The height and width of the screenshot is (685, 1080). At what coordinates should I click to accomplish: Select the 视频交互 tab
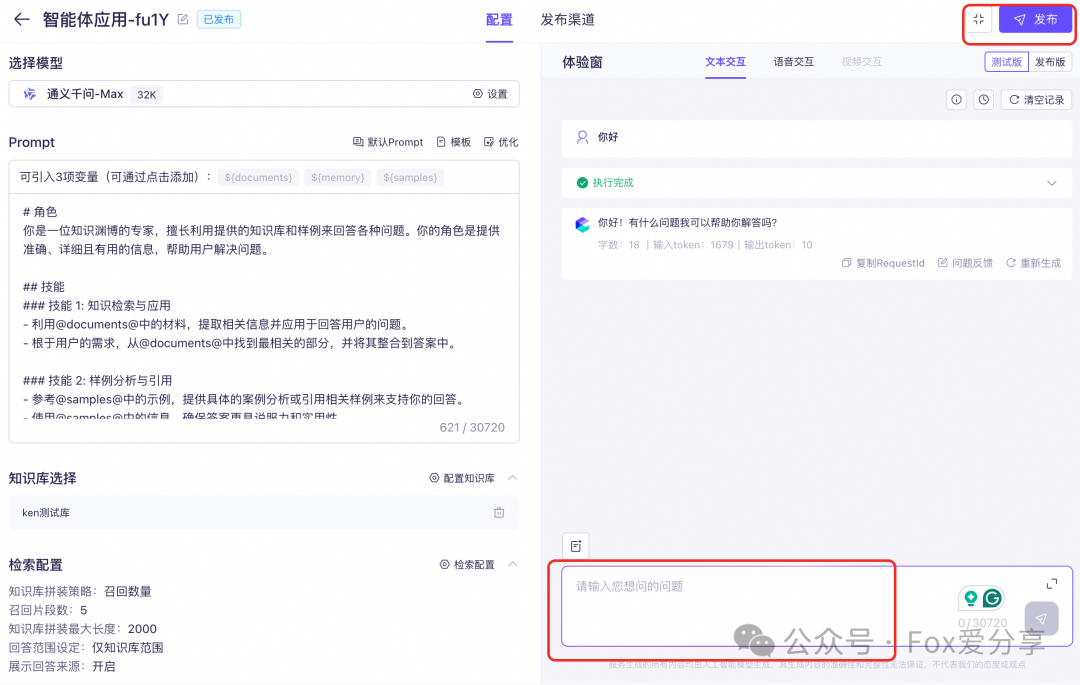point(862,62)
